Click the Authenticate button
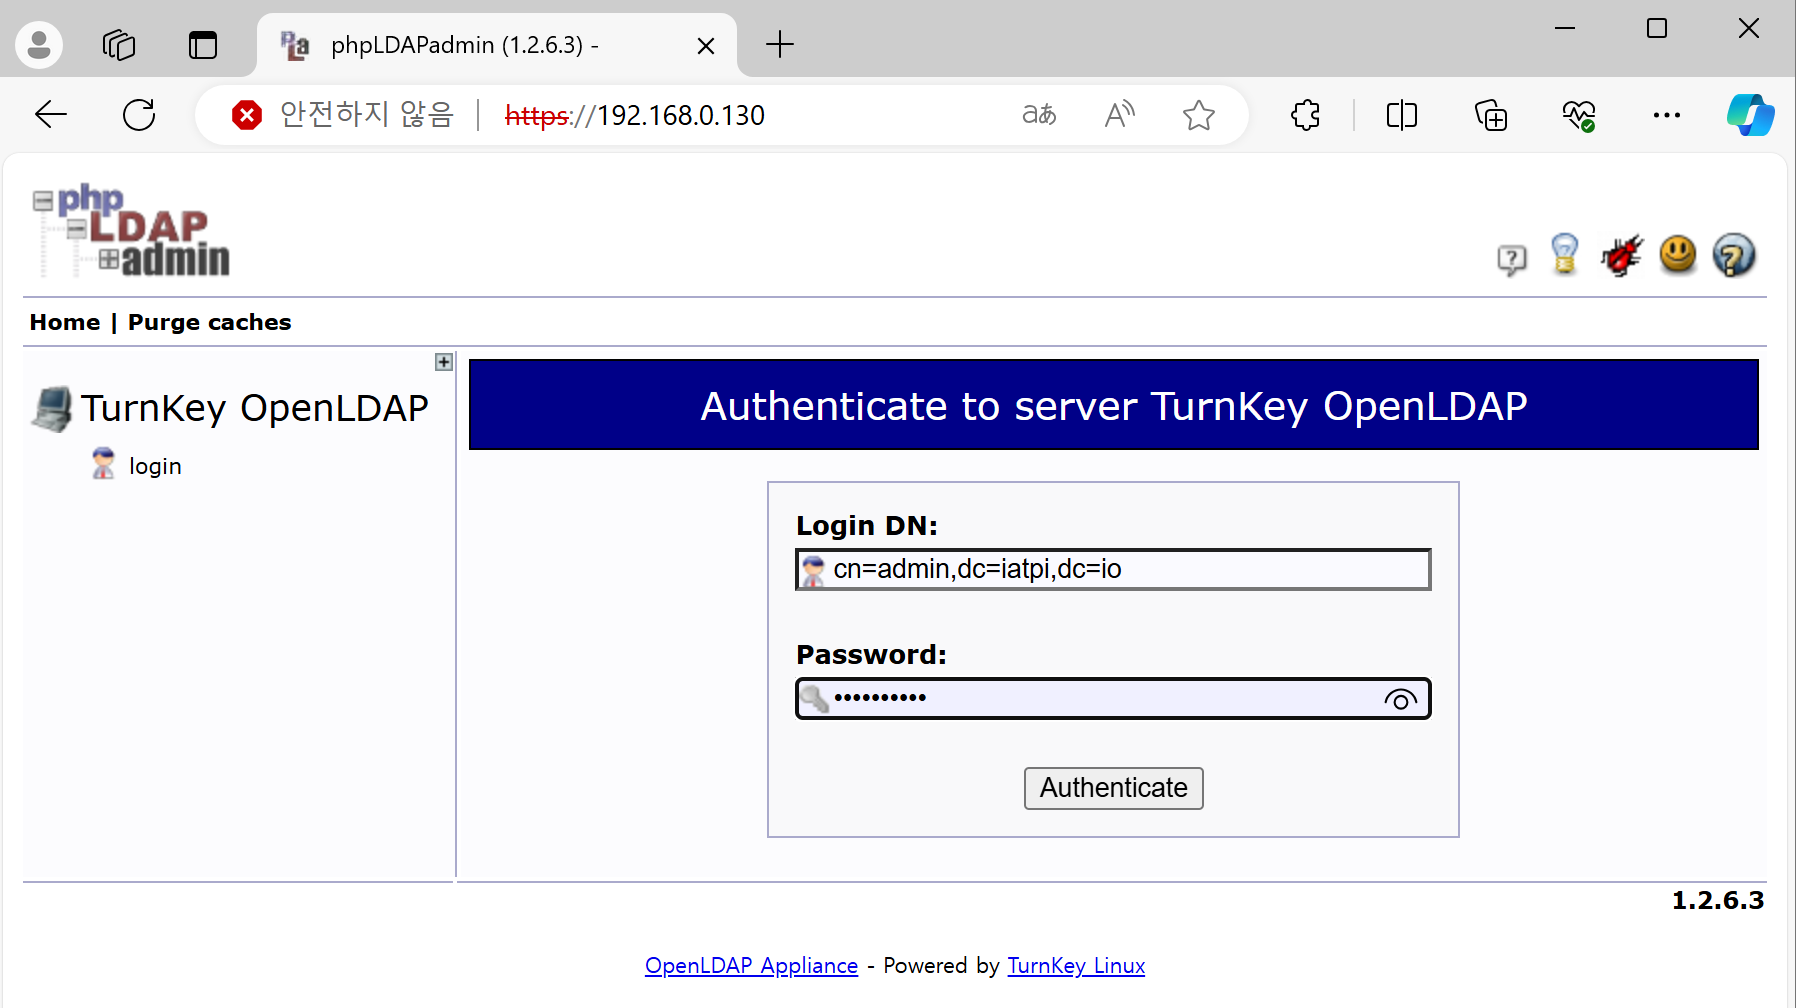The image size is (1796, 1008). [1113, 788]
